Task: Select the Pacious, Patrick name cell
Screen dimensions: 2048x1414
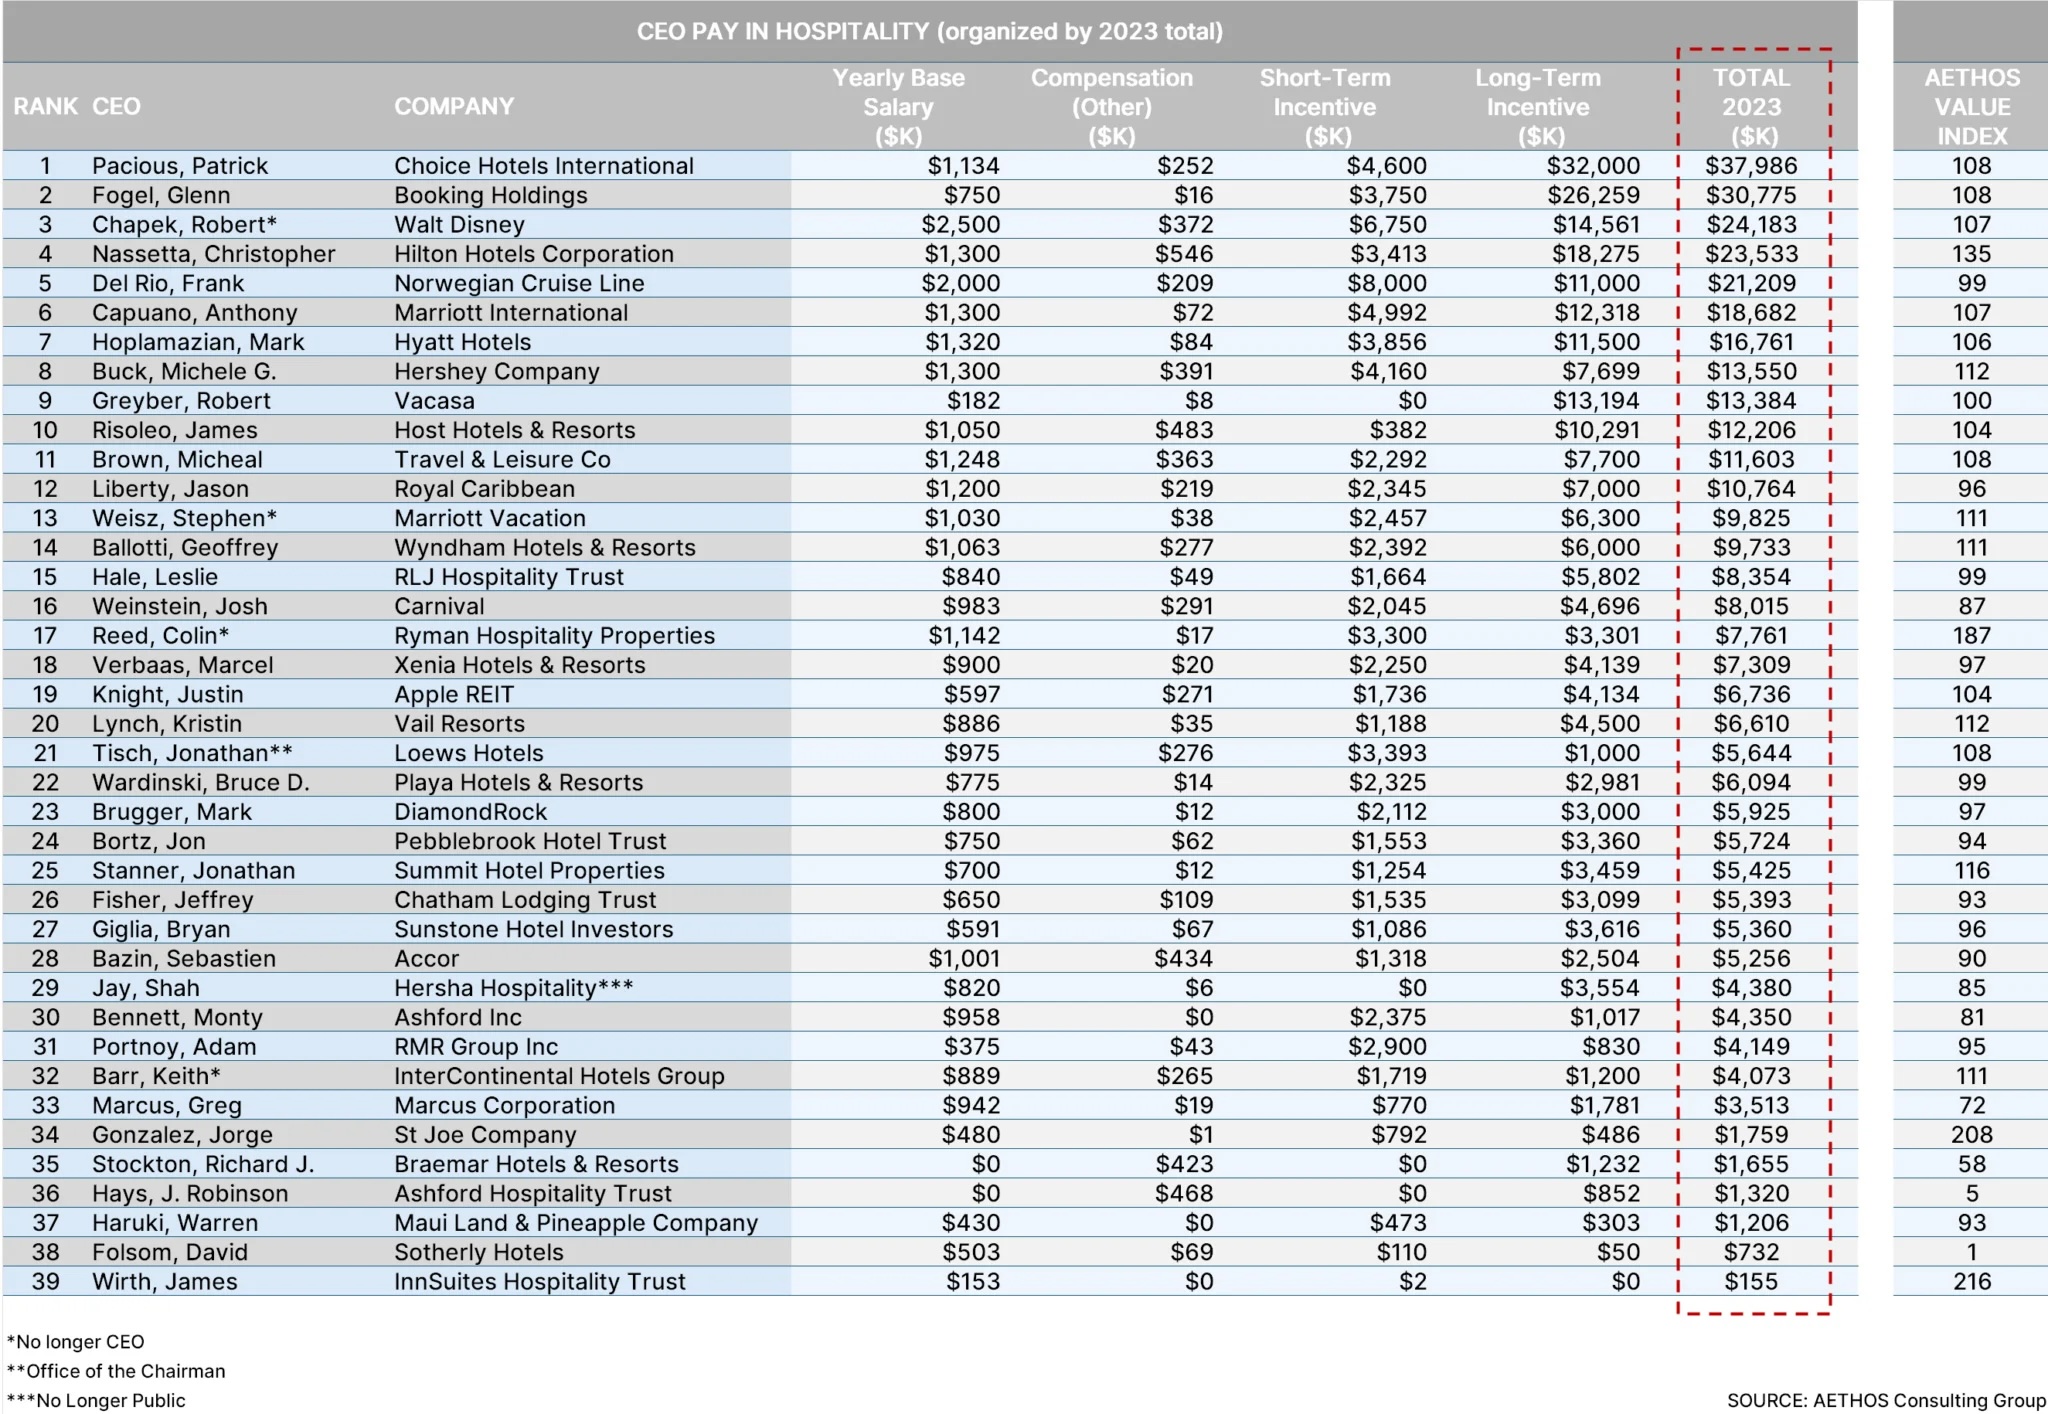Action: 180,166
